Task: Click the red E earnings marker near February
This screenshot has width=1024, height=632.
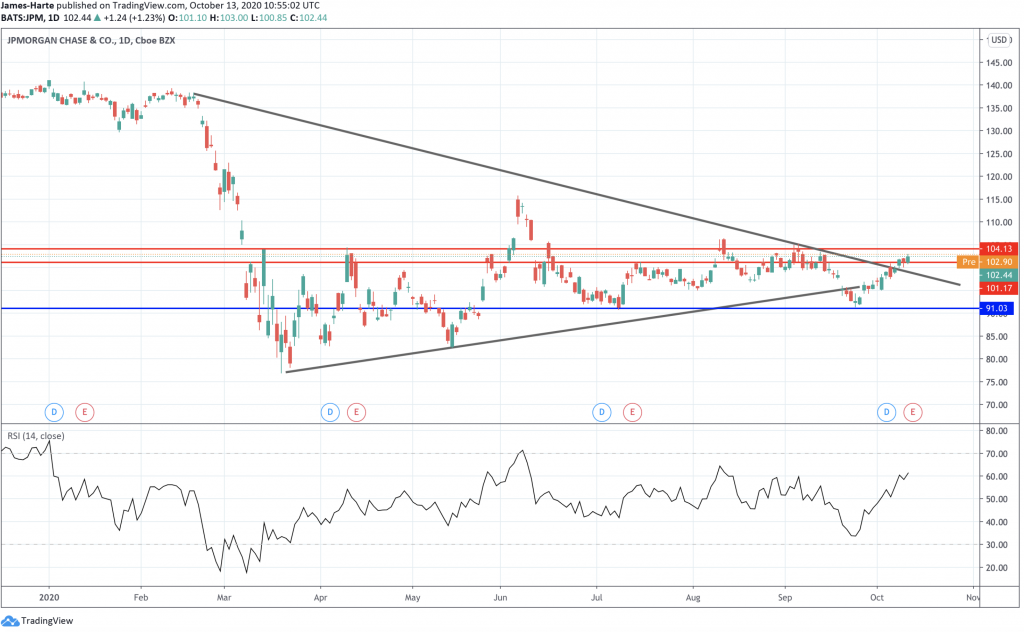Action: click(x=84, y=411)
